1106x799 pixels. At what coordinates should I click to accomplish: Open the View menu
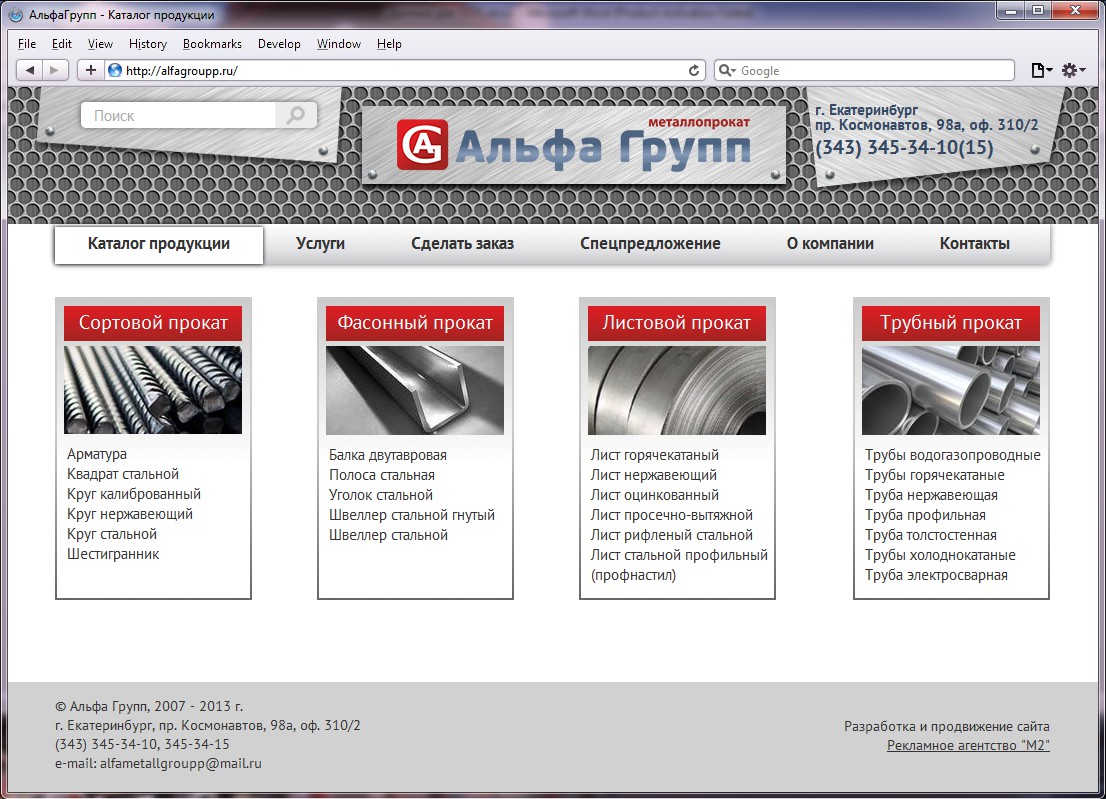[100, 44]
